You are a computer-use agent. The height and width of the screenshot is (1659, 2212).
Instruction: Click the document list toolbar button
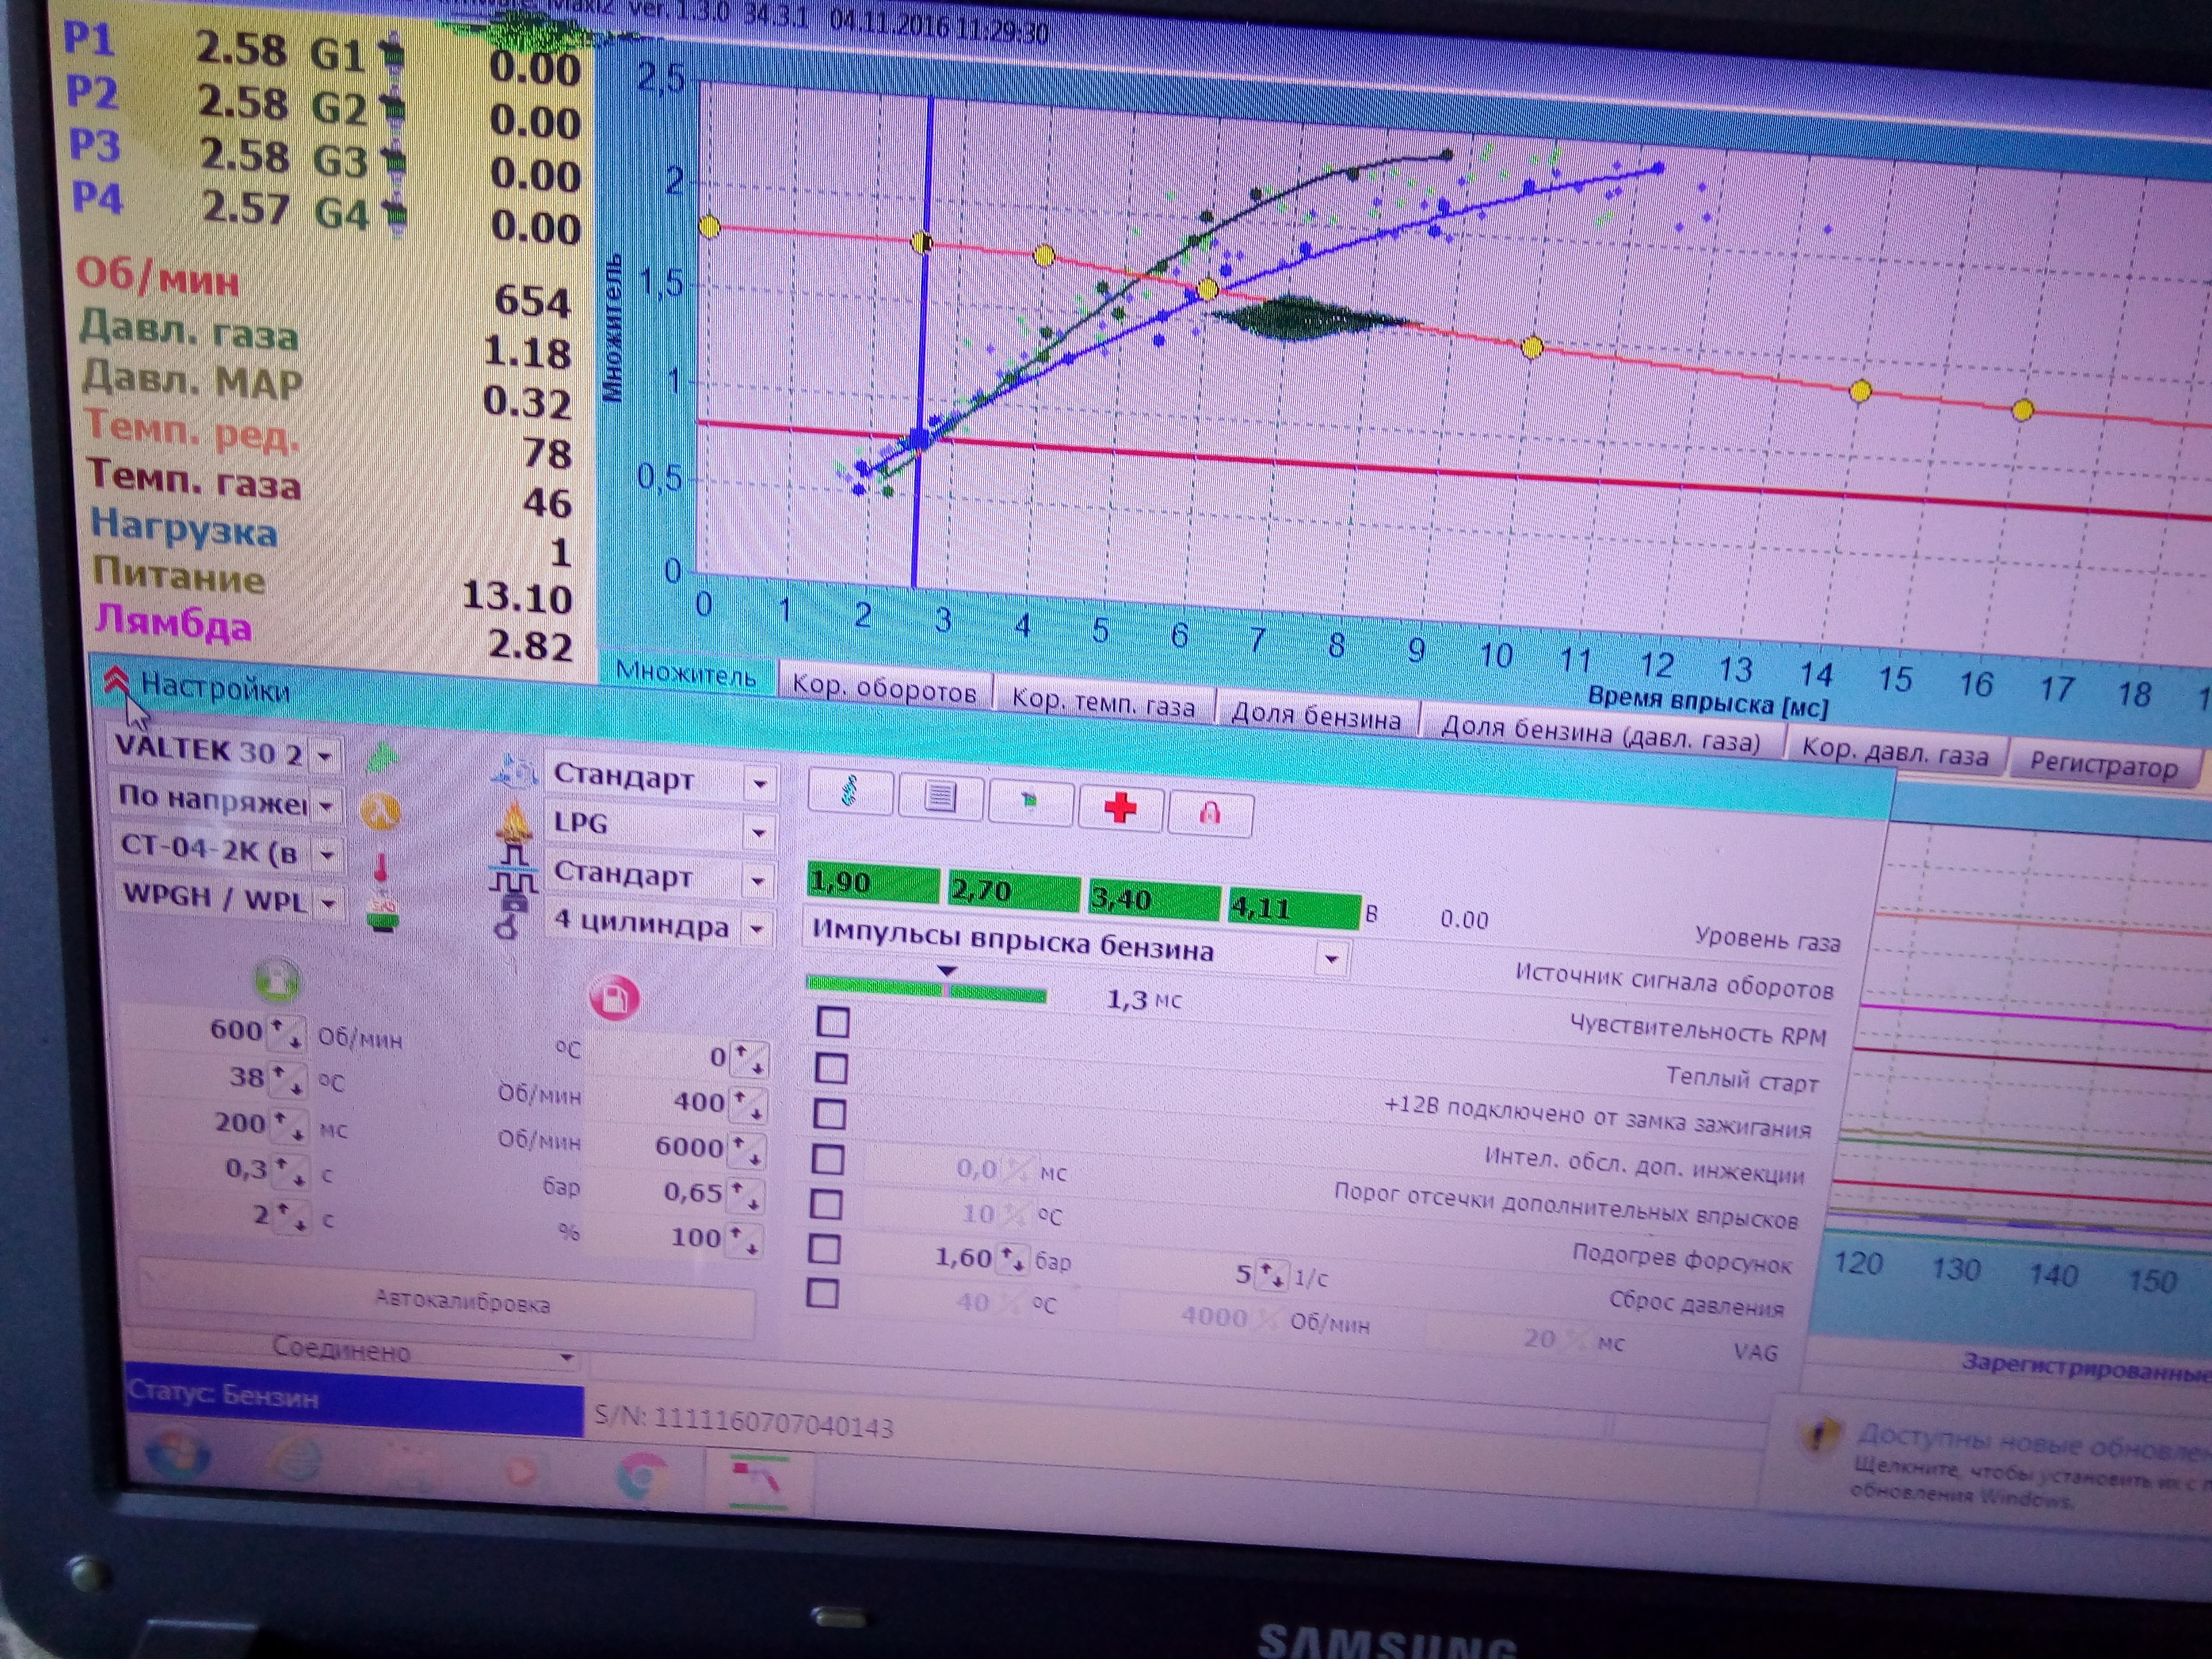[x=940, y=798]
